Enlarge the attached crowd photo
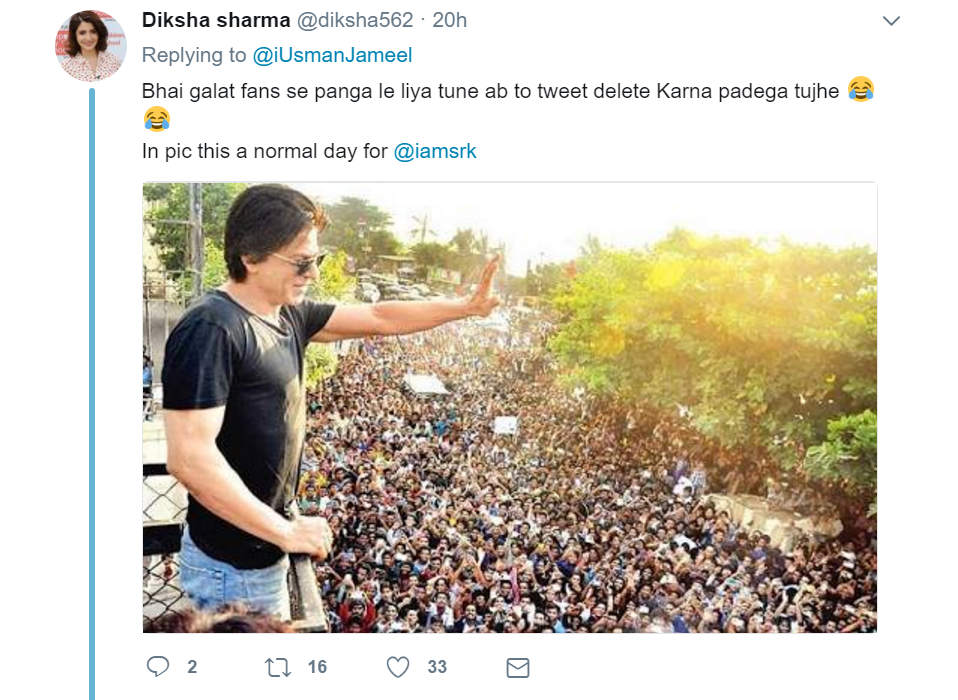The width and height of the screenshot is (958, 700). point(510,407)
